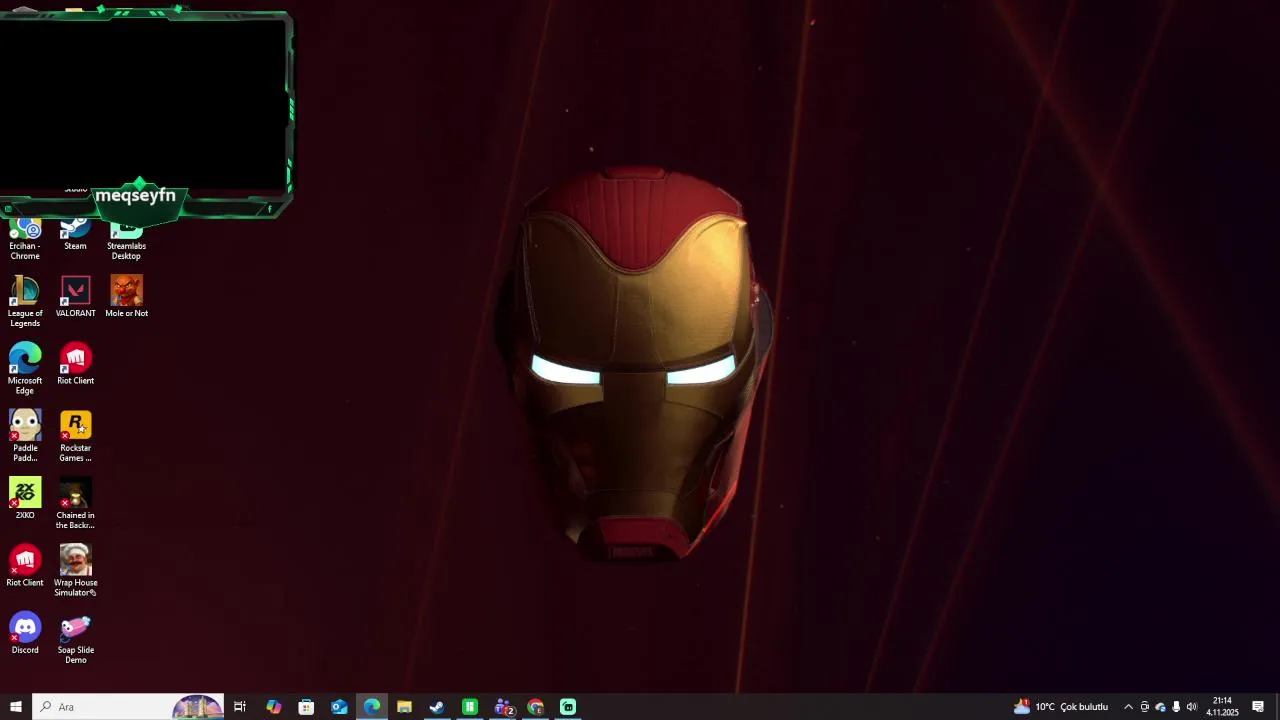Select the VALORANT desktop icon

coord(75,296)
